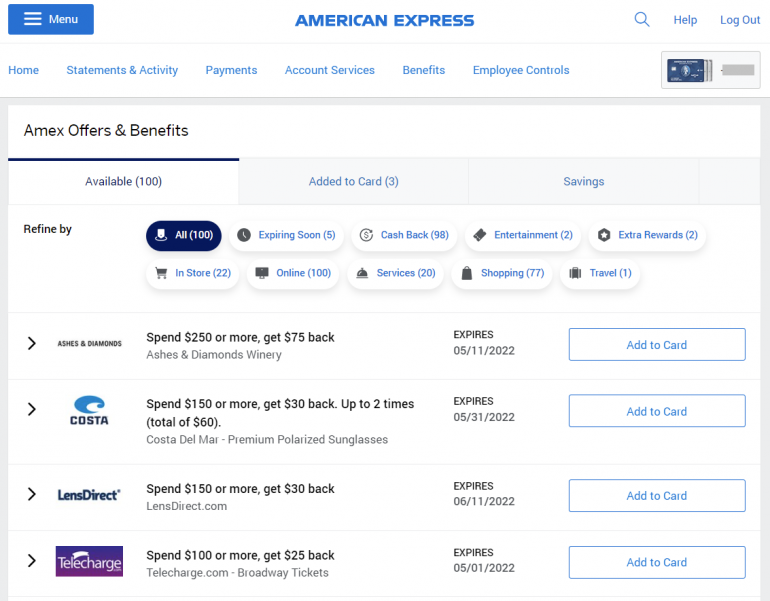This screenshot has height=601, width=770.
Task: Expand the Telecharge offer row
Action: pos(32,561)
